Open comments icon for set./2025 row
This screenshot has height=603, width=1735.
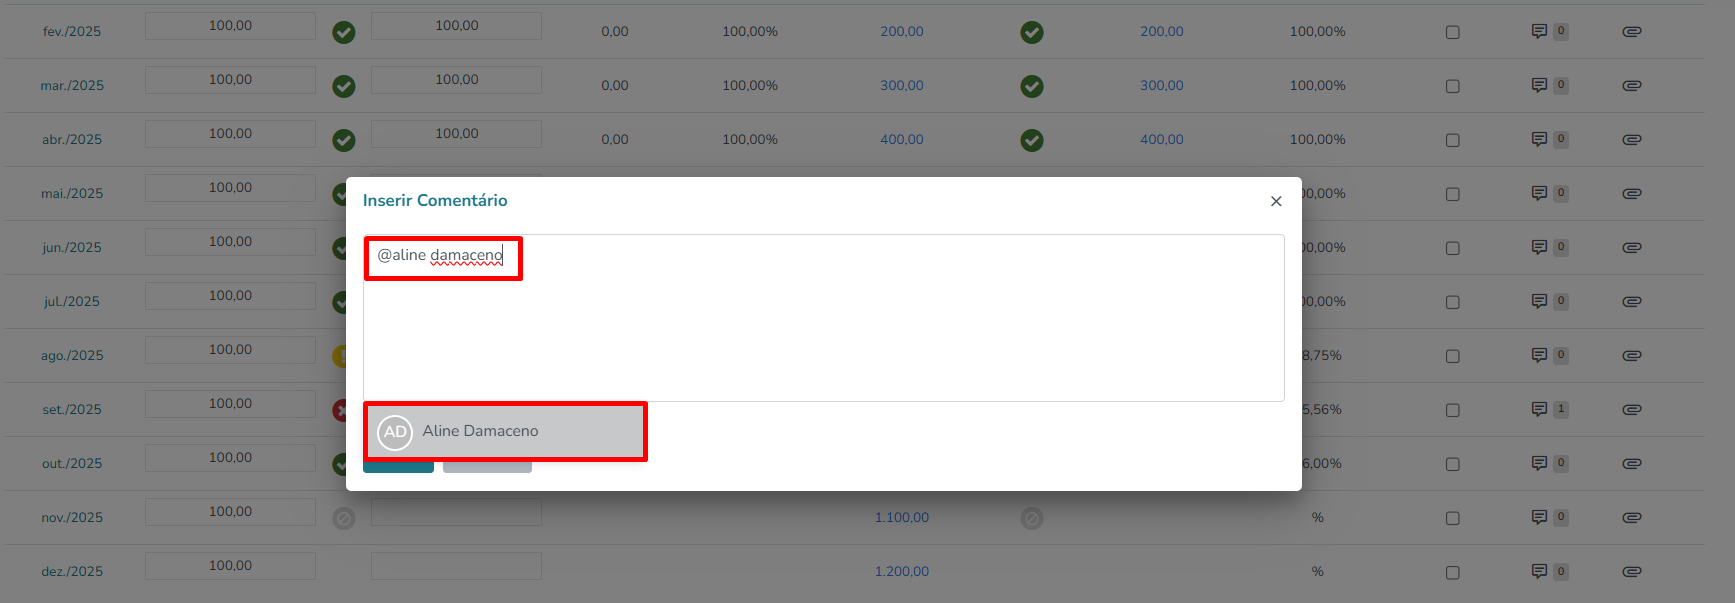click(1539, 409)
